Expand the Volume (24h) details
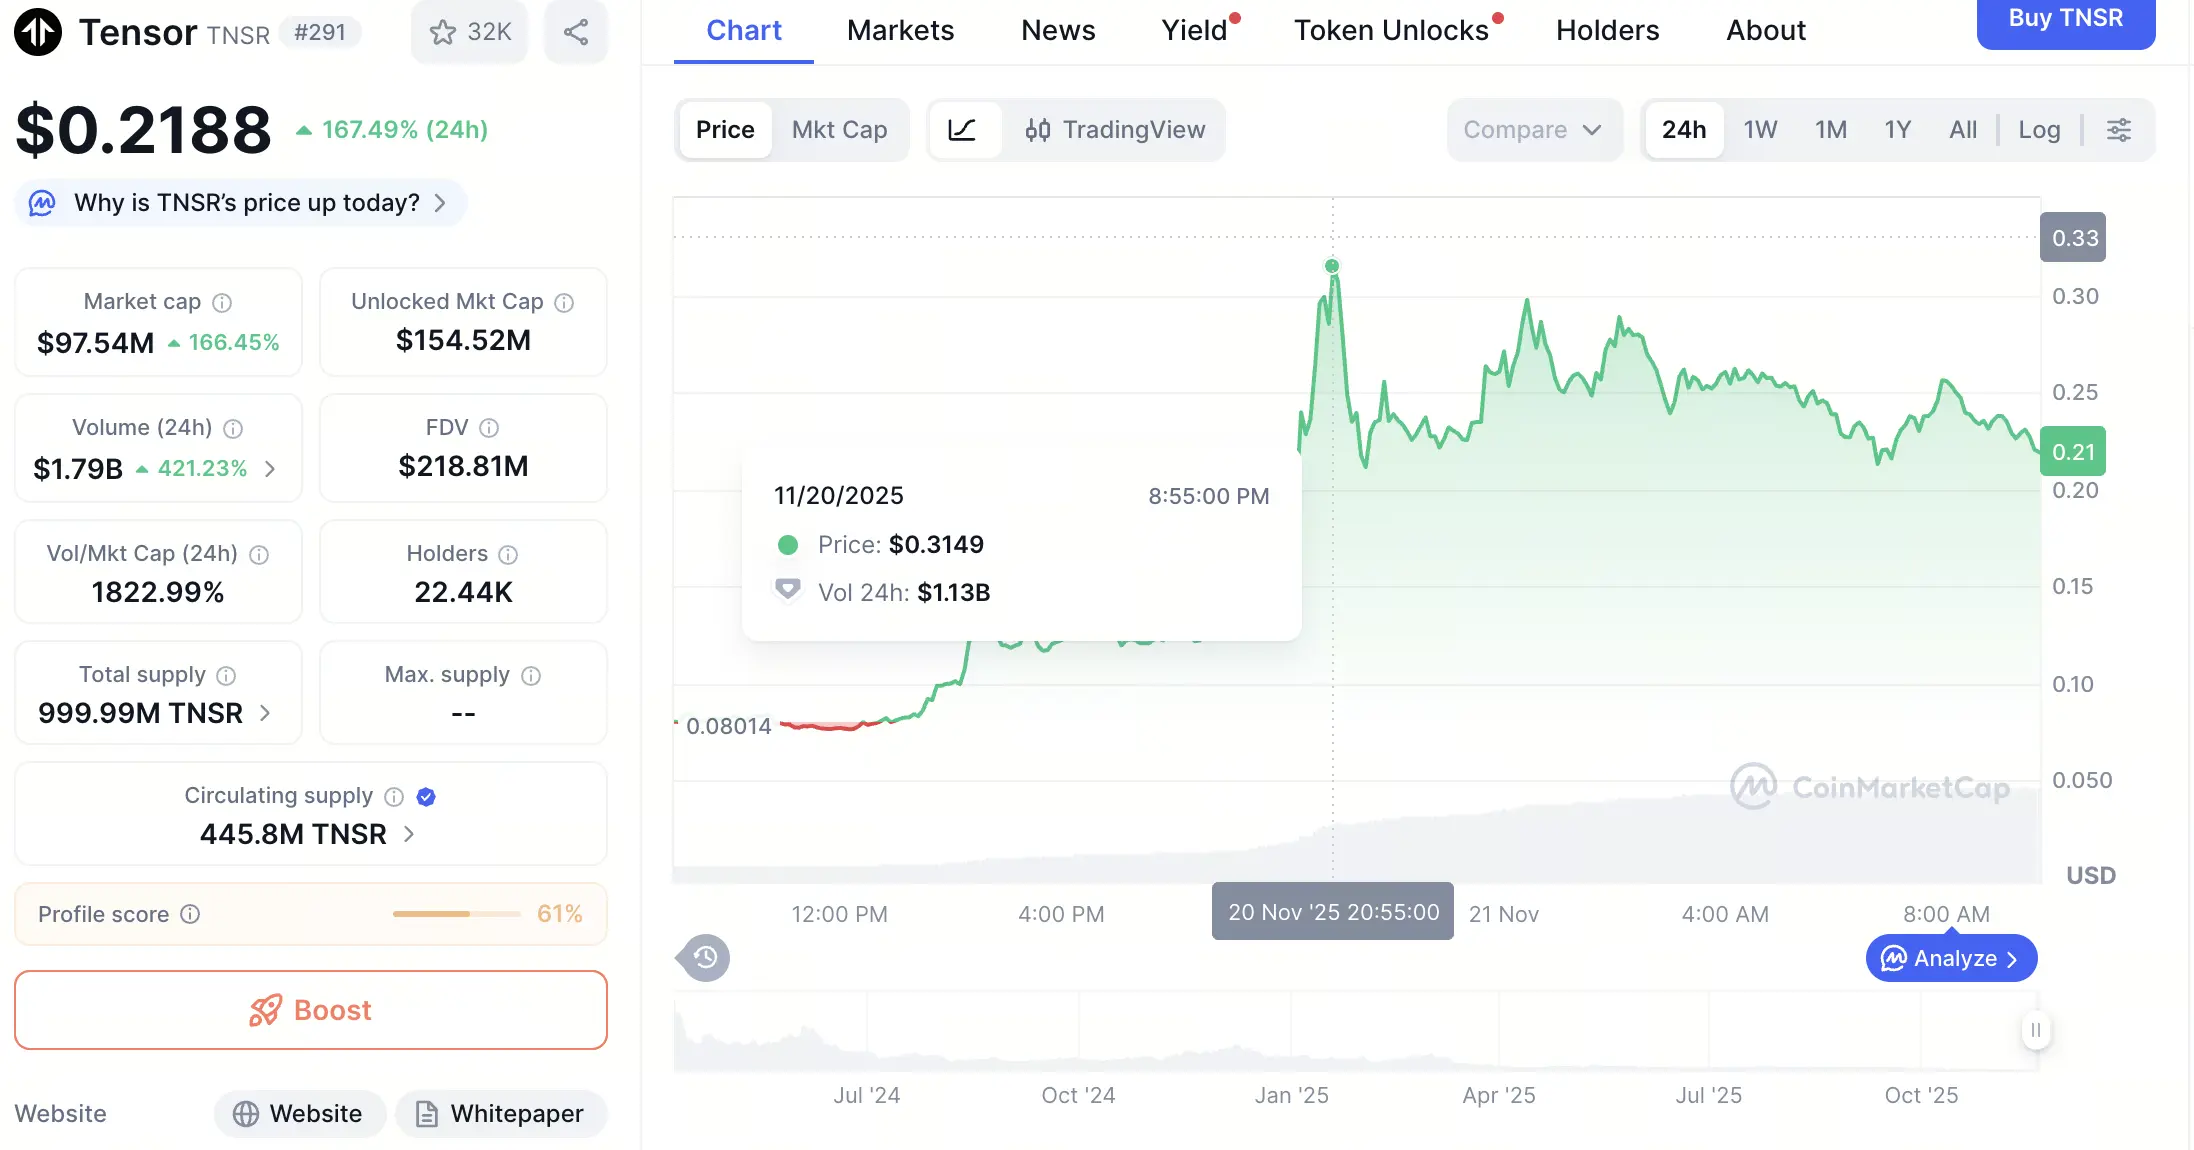Viewport: 2194px width, 1150px height. pyautogui.click(x=271, y=468)
